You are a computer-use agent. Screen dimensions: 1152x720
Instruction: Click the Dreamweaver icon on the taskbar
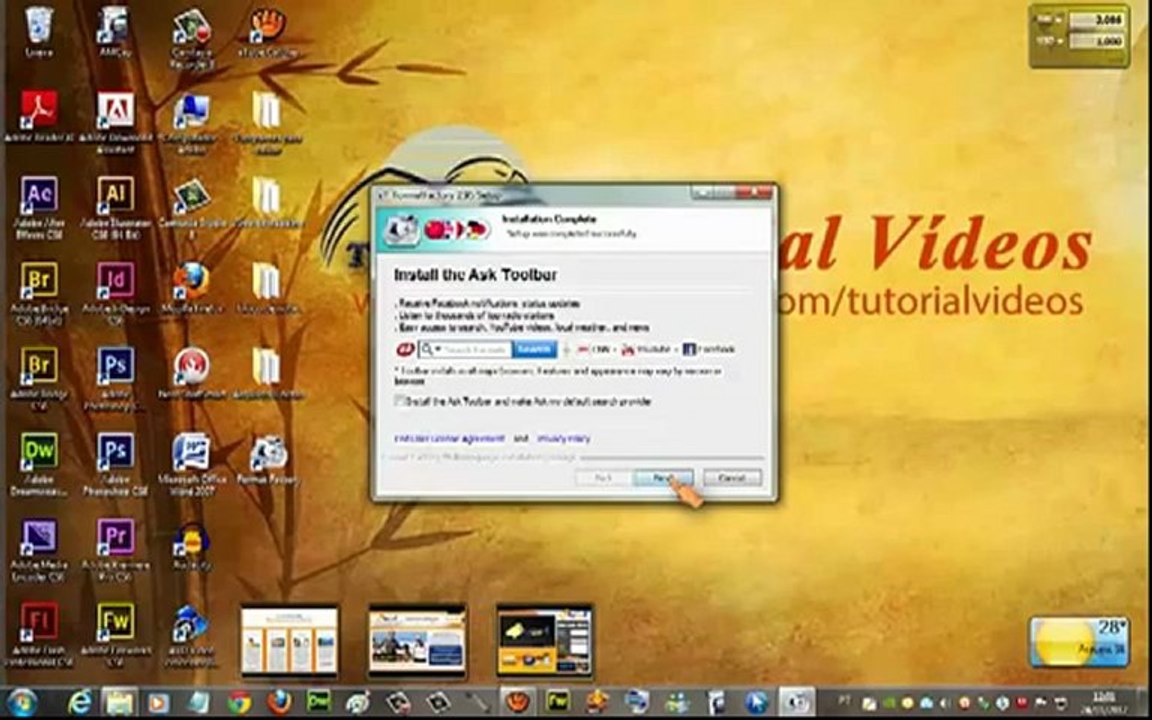click(318, 702)
